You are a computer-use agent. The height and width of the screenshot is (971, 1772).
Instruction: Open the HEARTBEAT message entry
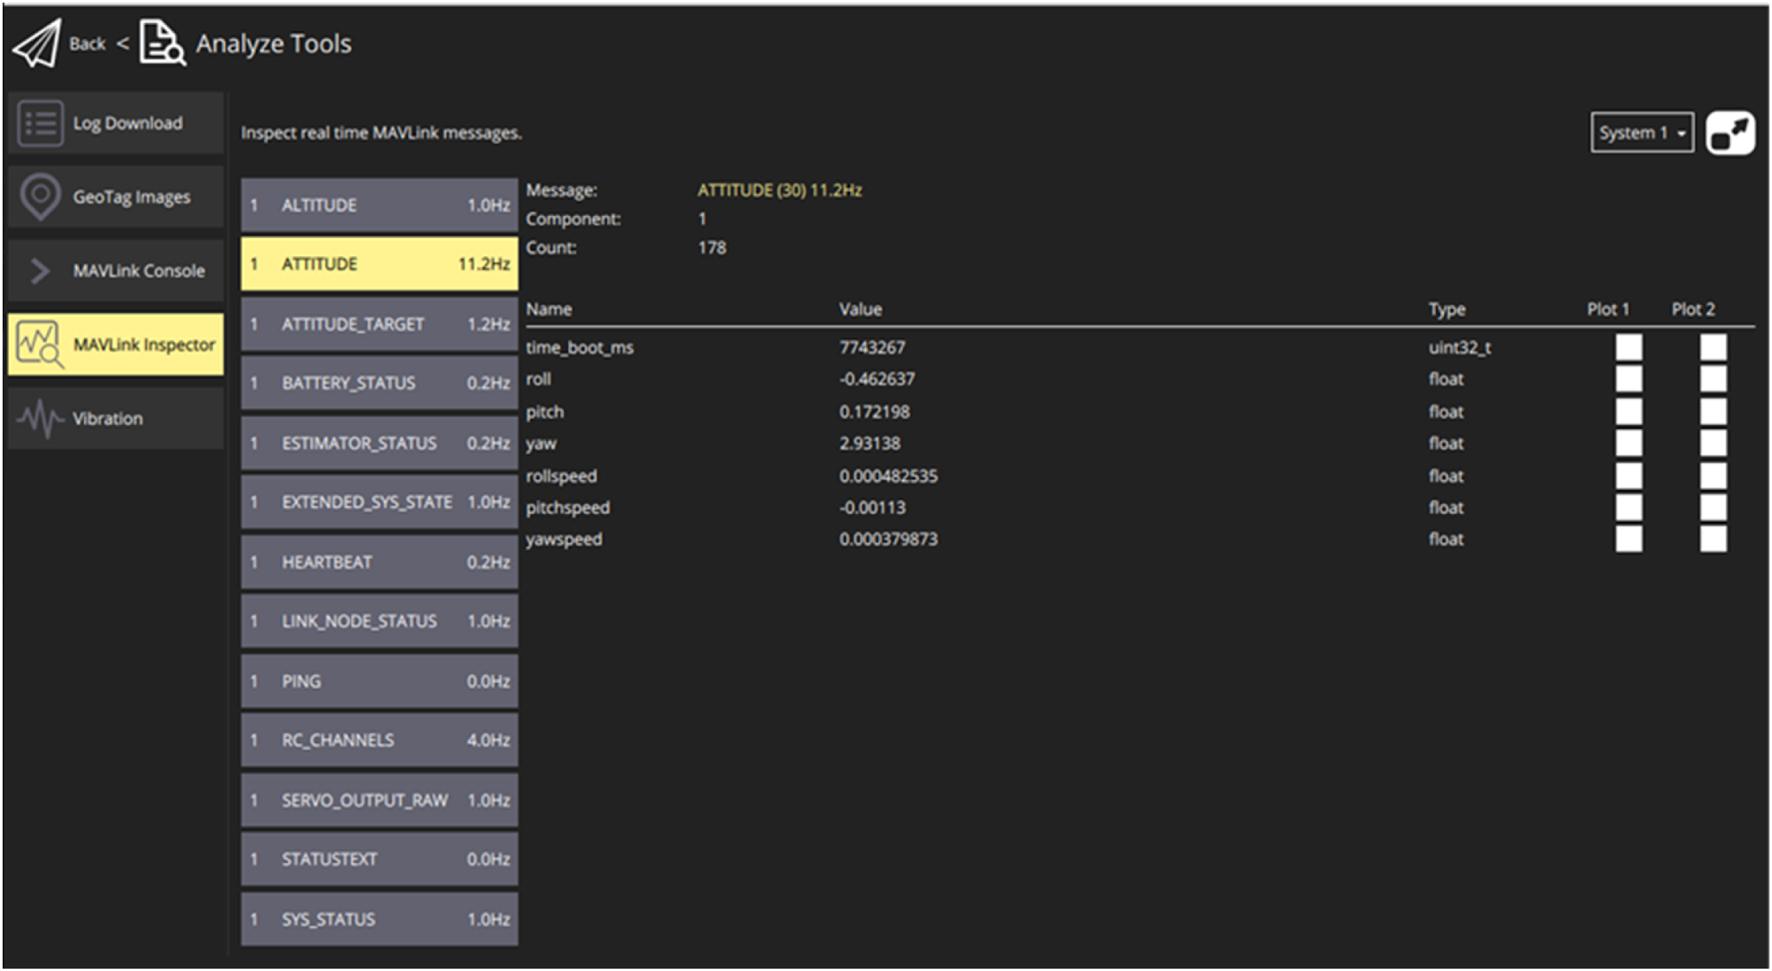click(x=379, y=562)
